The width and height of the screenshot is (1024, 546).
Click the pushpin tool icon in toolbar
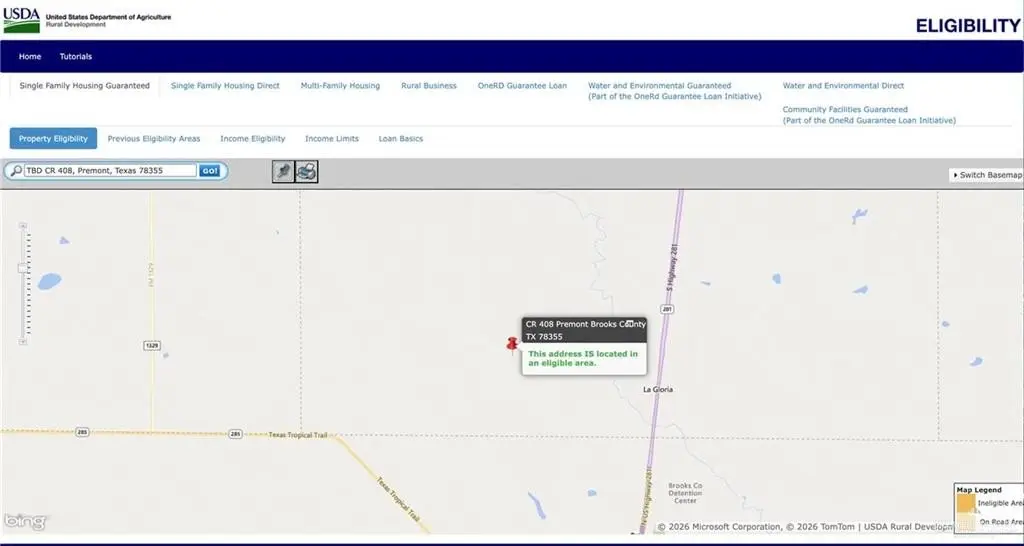(x=283, y=171)
